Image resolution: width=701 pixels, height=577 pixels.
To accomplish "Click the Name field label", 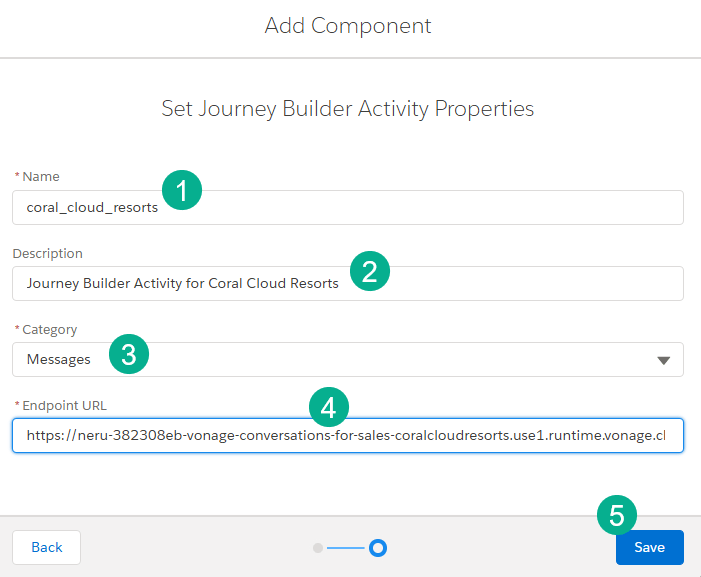I will point(41,177).
